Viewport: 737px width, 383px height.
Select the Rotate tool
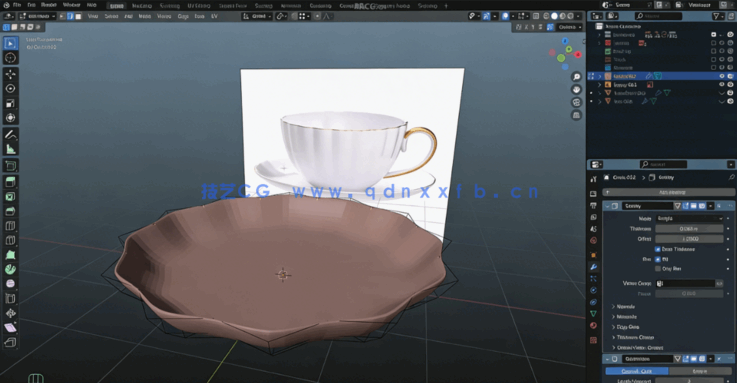coord(10,88)
